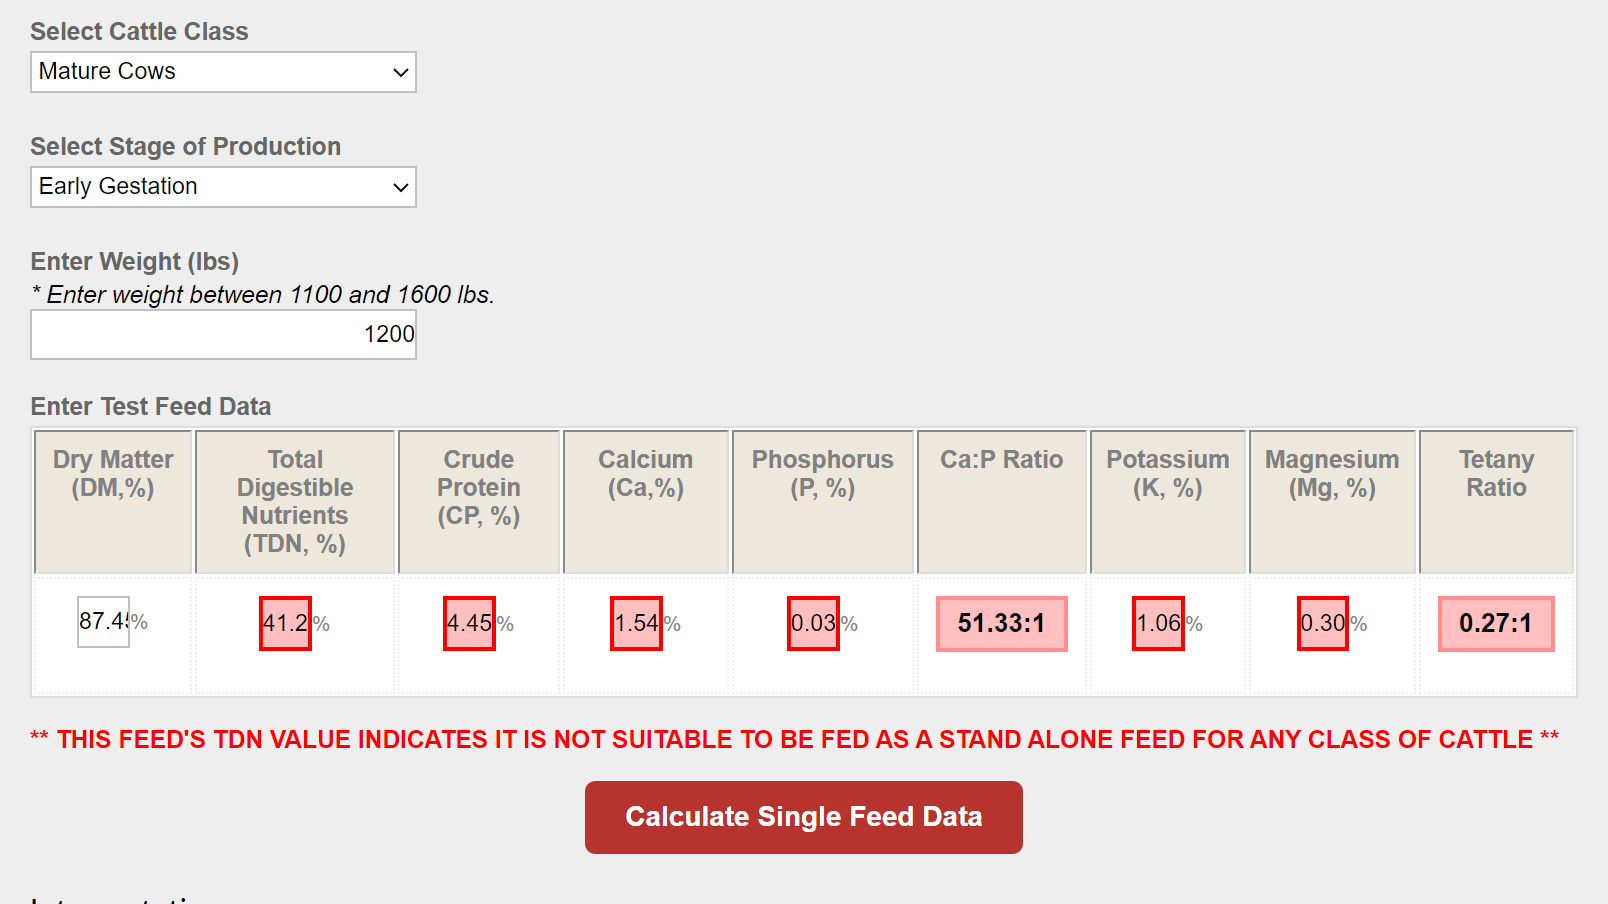Click the Total Digestible Nutrients header
The image size is (1608, 904).
coord(295,502)
